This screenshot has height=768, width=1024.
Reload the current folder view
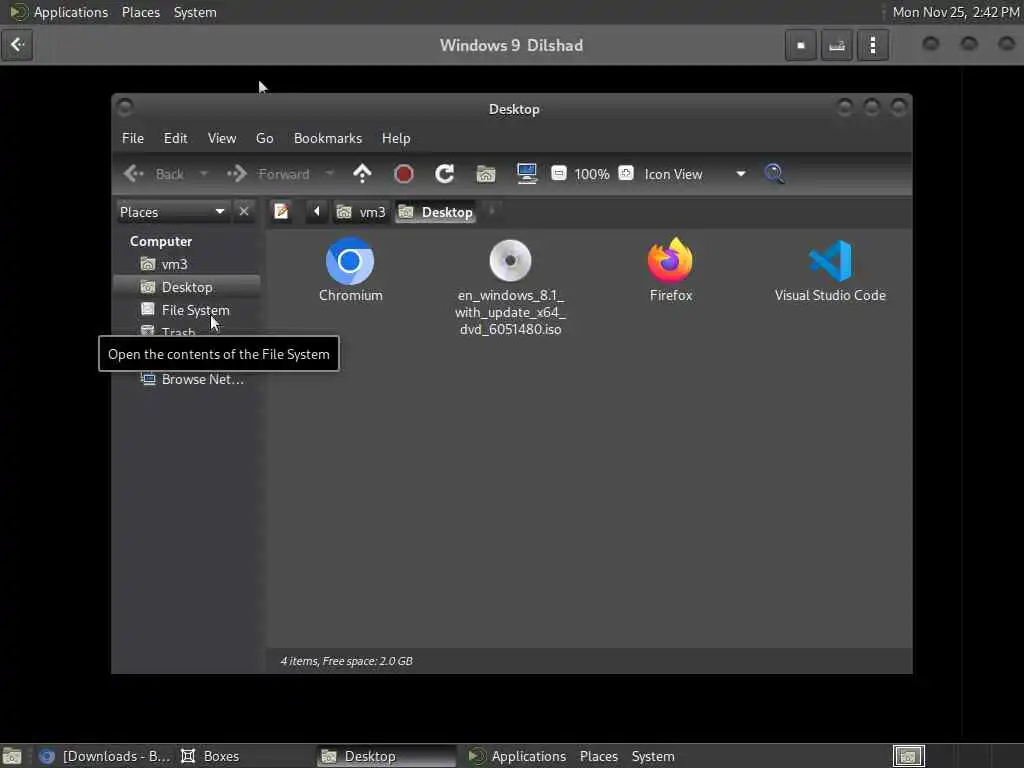(445, 174)
